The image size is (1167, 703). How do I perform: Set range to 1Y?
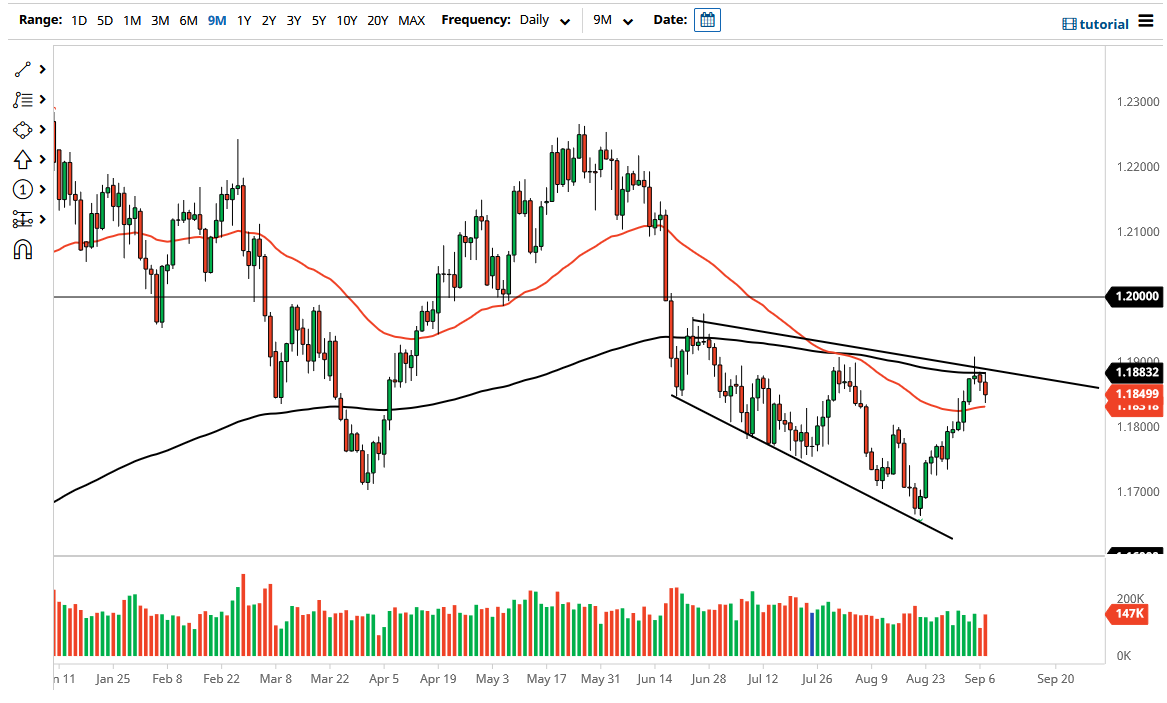244,20
